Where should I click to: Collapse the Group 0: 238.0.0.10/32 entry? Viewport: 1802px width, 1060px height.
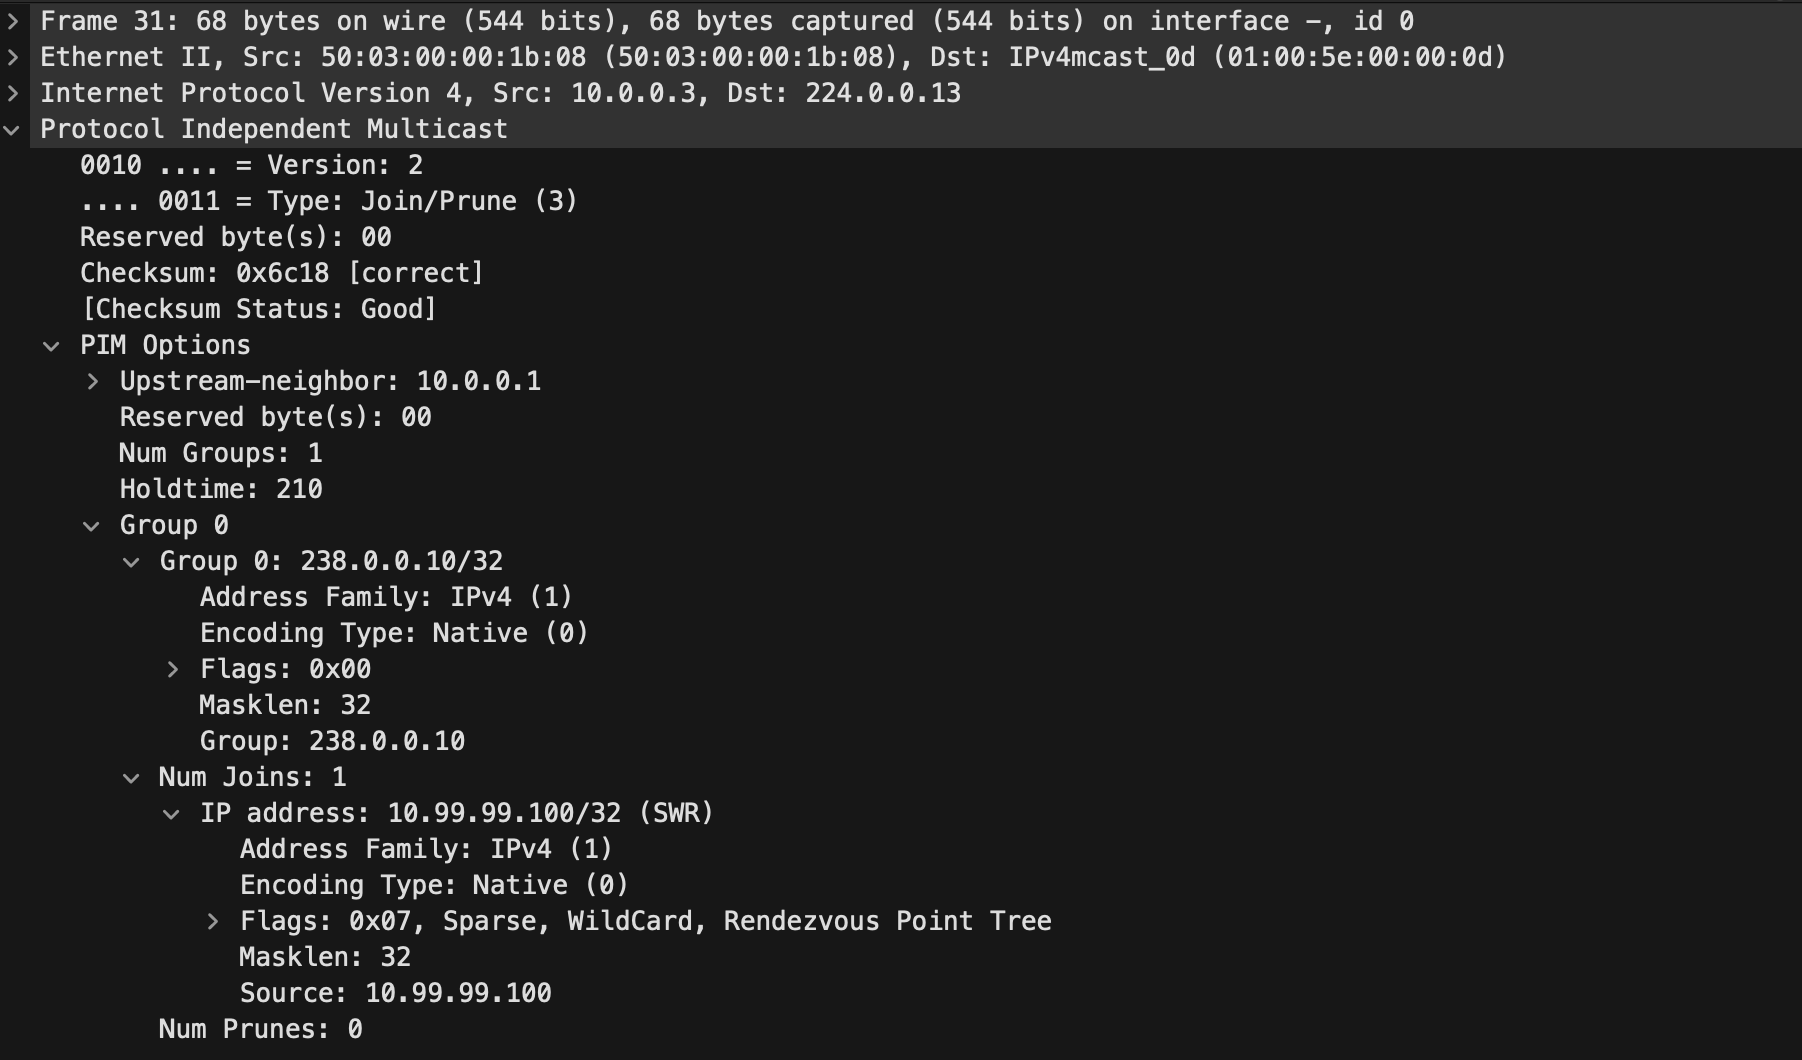131,562
